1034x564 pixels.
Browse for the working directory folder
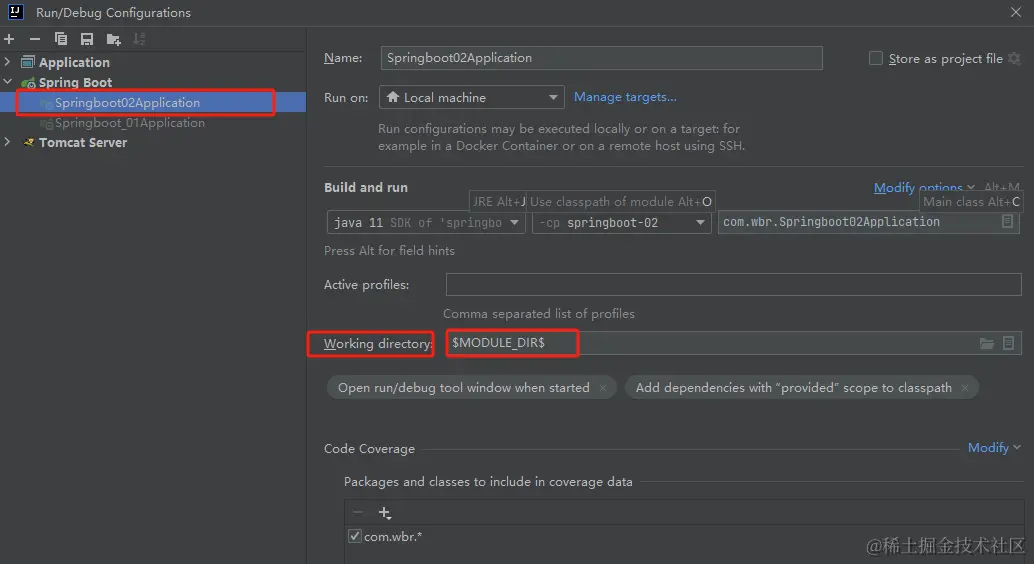pos(987,343)
